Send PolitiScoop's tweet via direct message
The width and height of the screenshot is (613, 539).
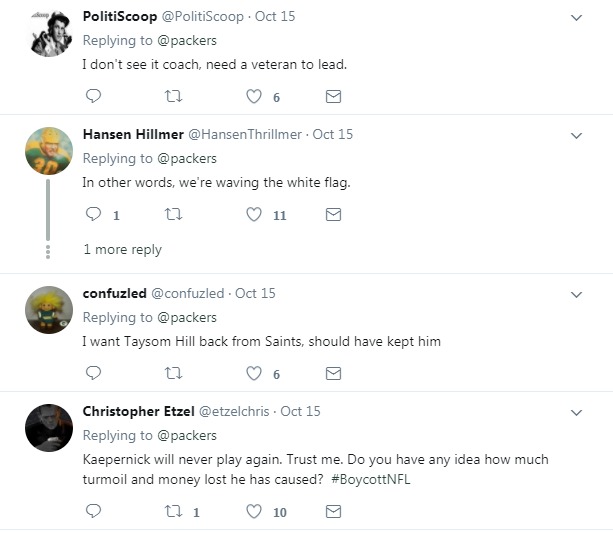334,96
